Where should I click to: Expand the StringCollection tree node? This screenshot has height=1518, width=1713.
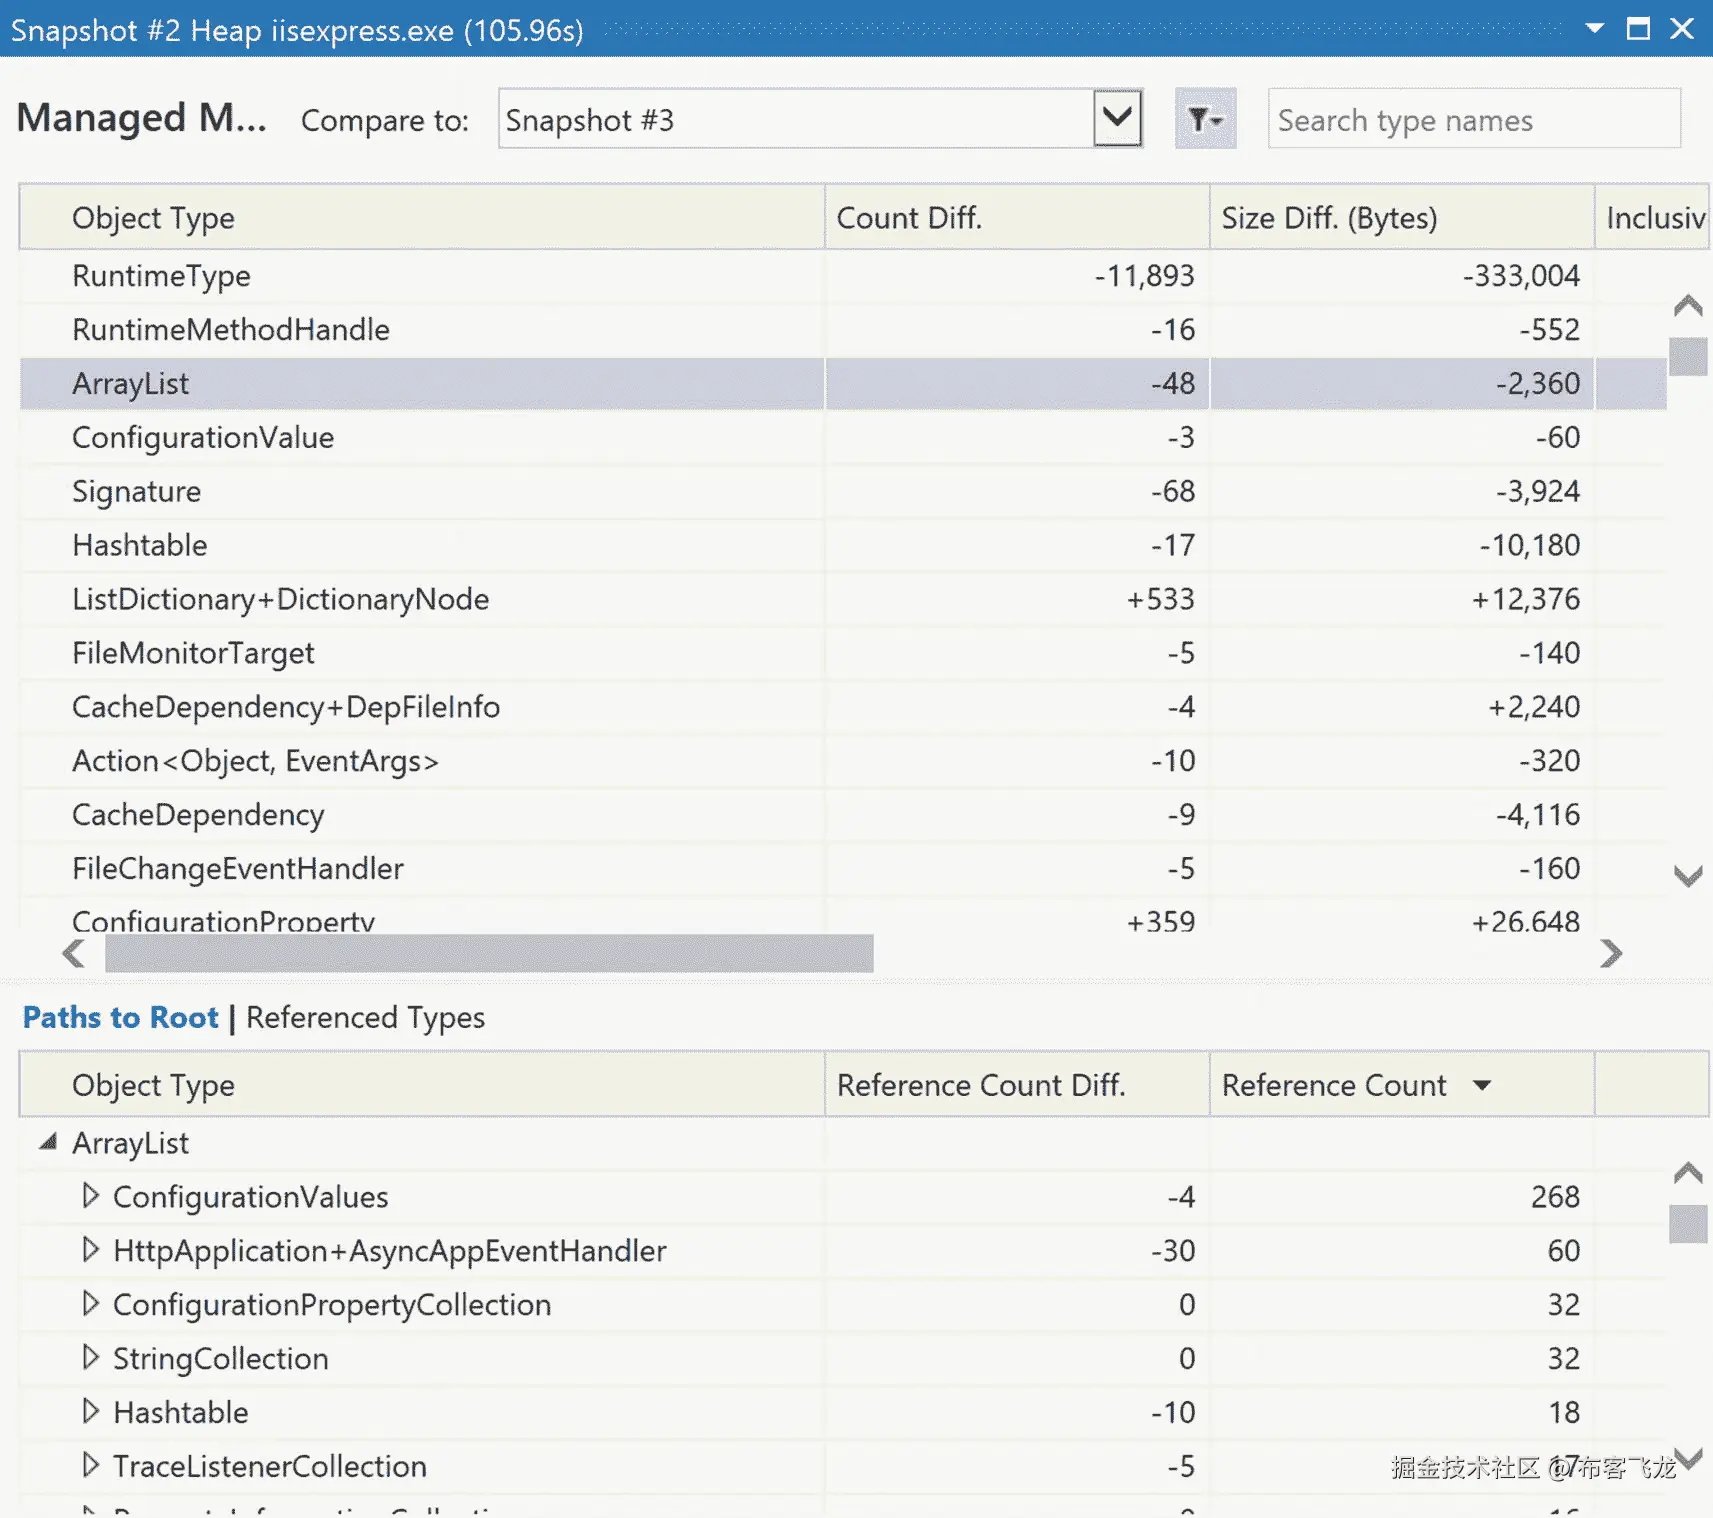pyautogui.click(x=91, y=1358)
